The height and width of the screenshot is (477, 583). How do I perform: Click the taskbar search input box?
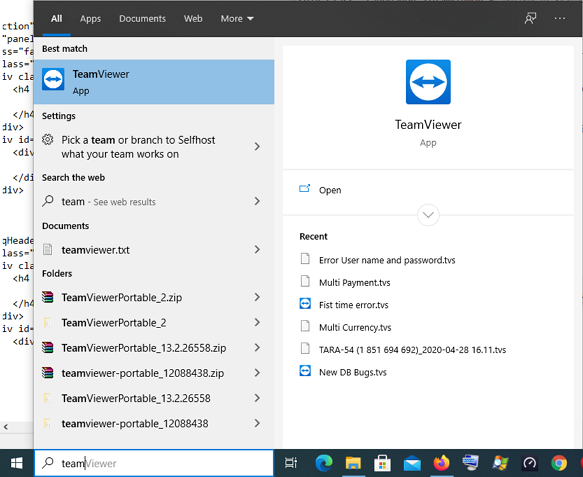pos(154,463)
